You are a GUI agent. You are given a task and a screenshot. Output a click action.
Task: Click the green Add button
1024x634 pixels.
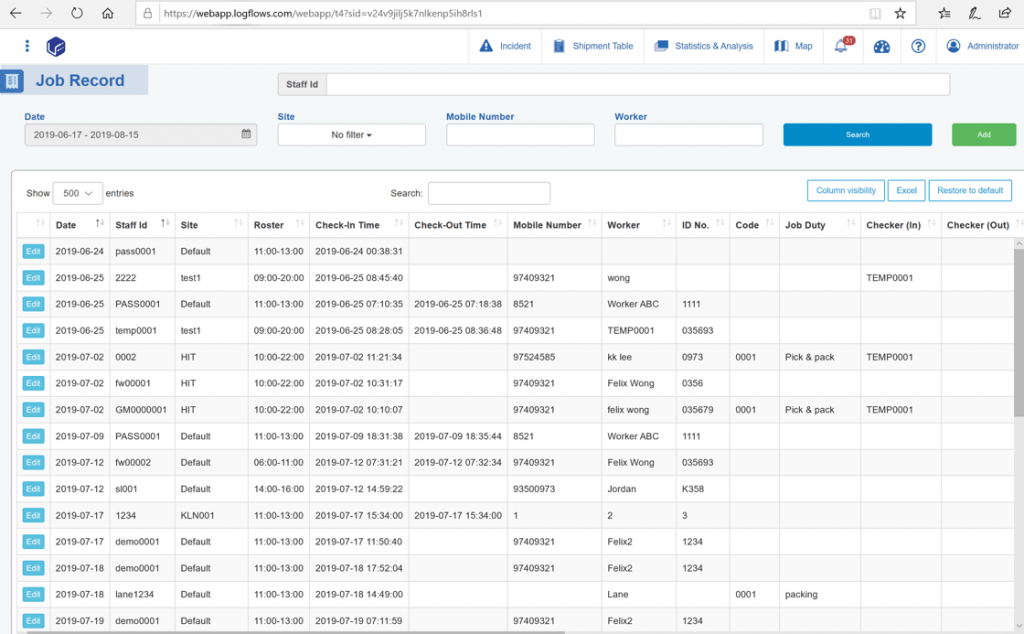(984, 135)
